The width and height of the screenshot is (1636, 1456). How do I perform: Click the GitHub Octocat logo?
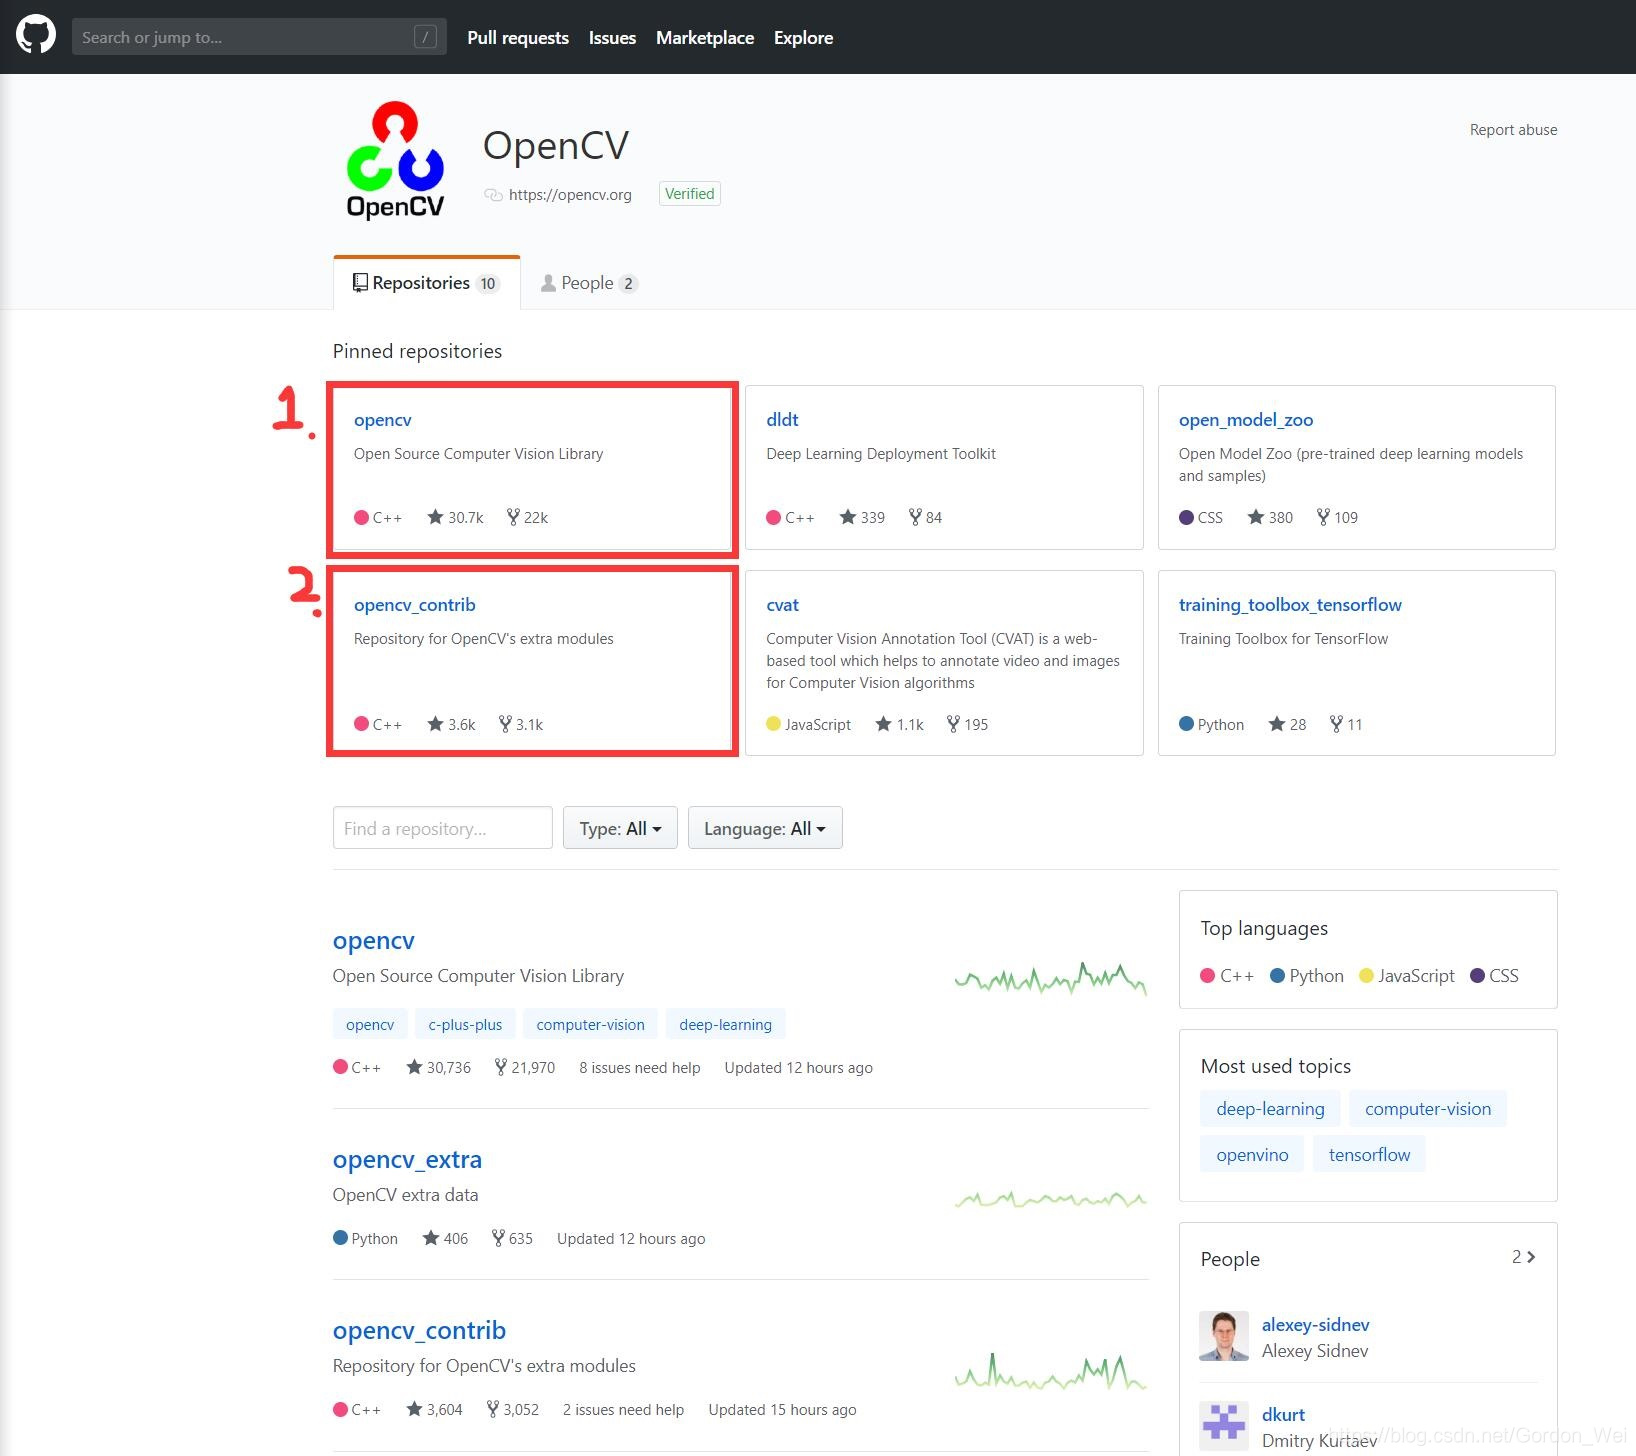tap(37, 36)
